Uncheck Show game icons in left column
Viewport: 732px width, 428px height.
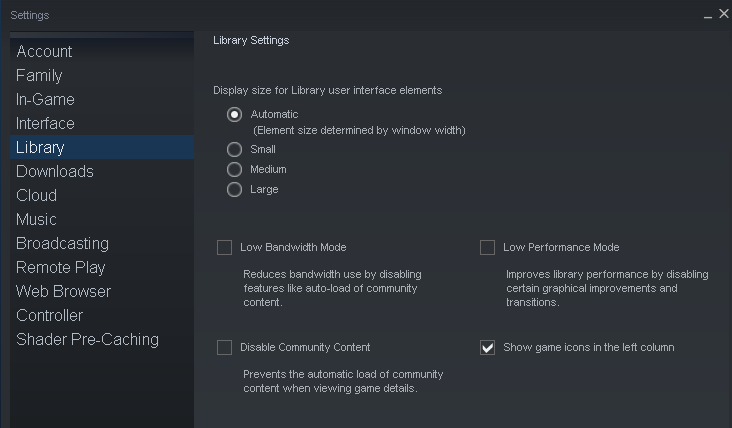tap(488, 348)
